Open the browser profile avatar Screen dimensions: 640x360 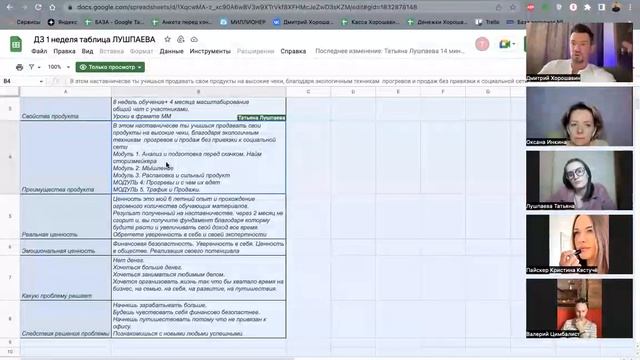click(x=616, y=7)
